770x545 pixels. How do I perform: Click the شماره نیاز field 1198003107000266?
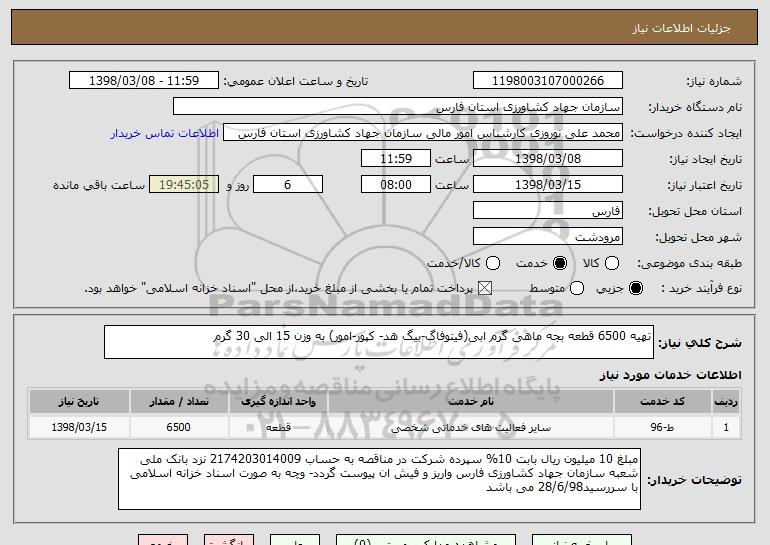coord(548,81)
